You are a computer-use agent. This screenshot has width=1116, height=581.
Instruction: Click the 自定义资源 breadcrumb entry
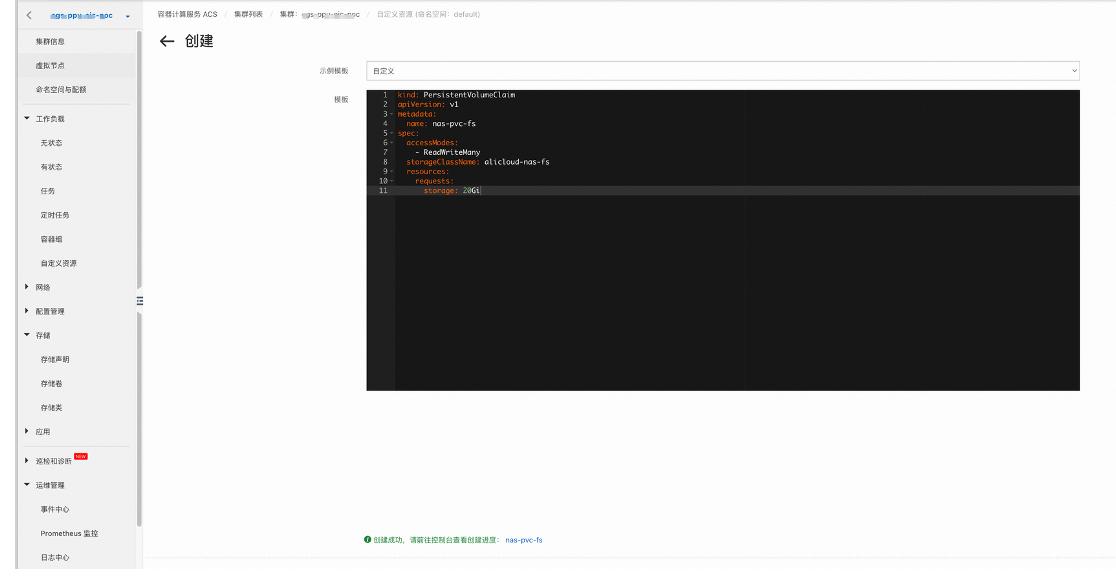tap(428, 14)
